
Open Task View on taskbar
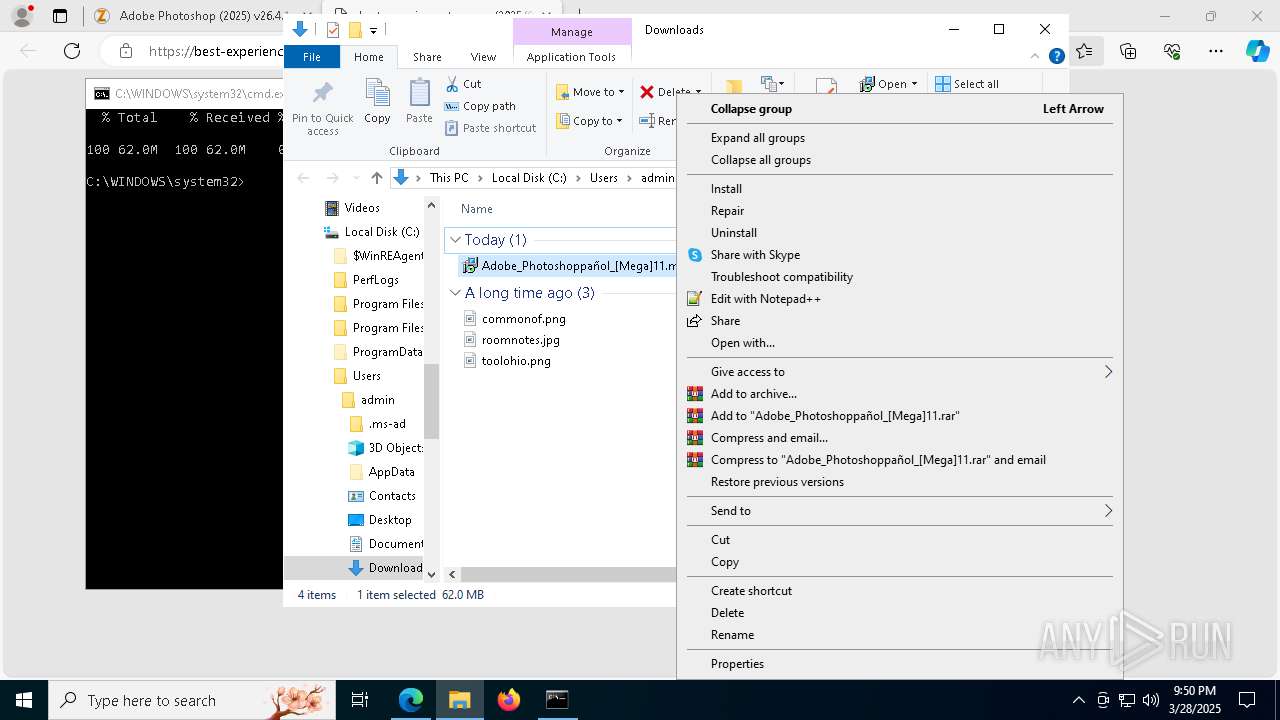[x=360, y=700]
